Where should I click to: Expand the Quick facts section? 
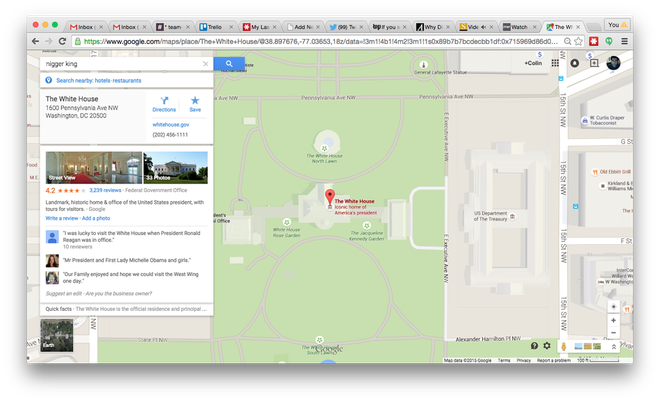coord(126,309)
